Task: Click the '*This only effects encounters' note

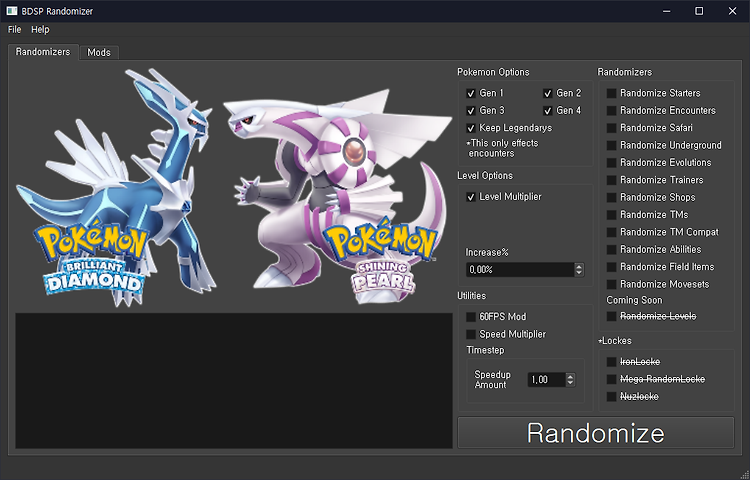Action: (502, 148)
